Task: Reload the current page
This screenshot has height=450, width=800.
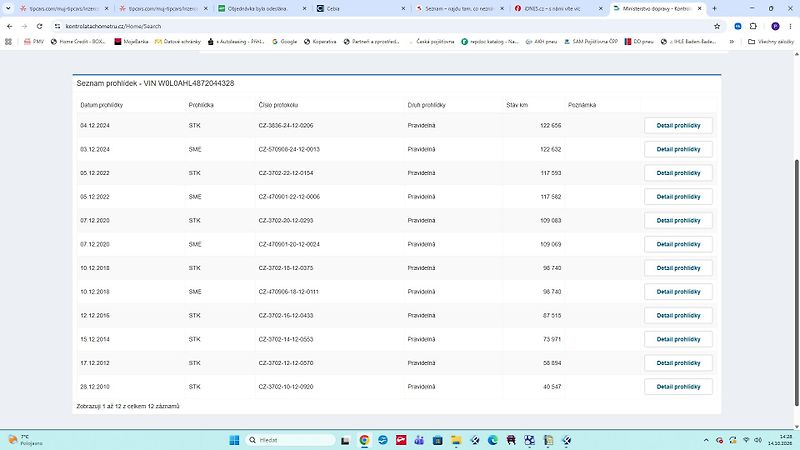Action: (39, 26)
